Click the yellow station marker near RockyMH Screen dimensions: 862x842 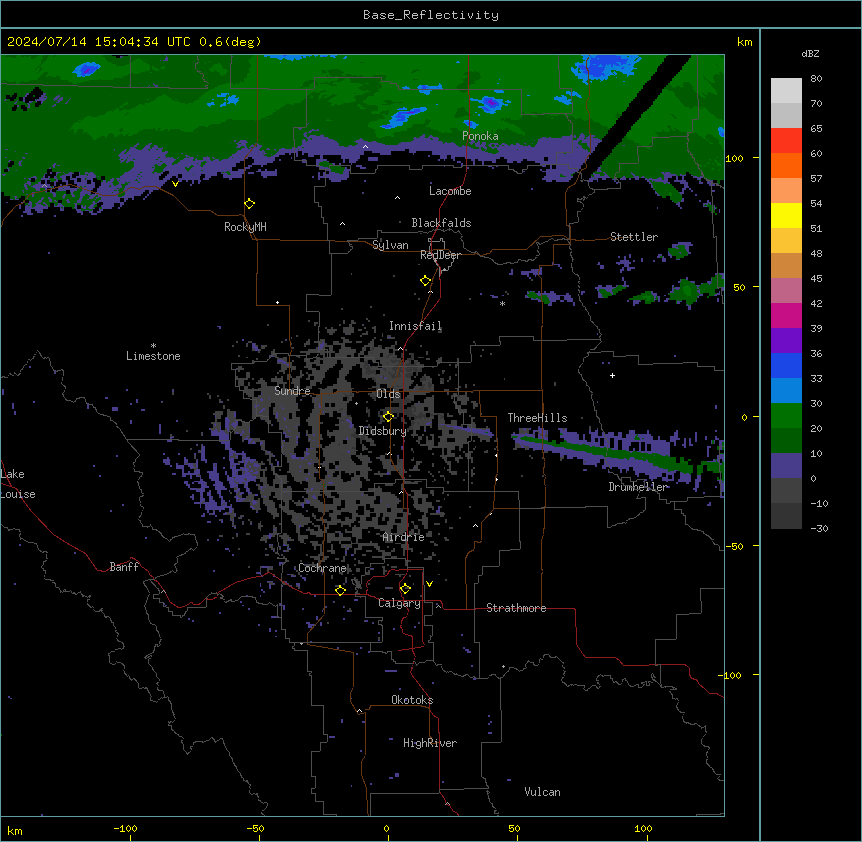[x=250, y=204]
